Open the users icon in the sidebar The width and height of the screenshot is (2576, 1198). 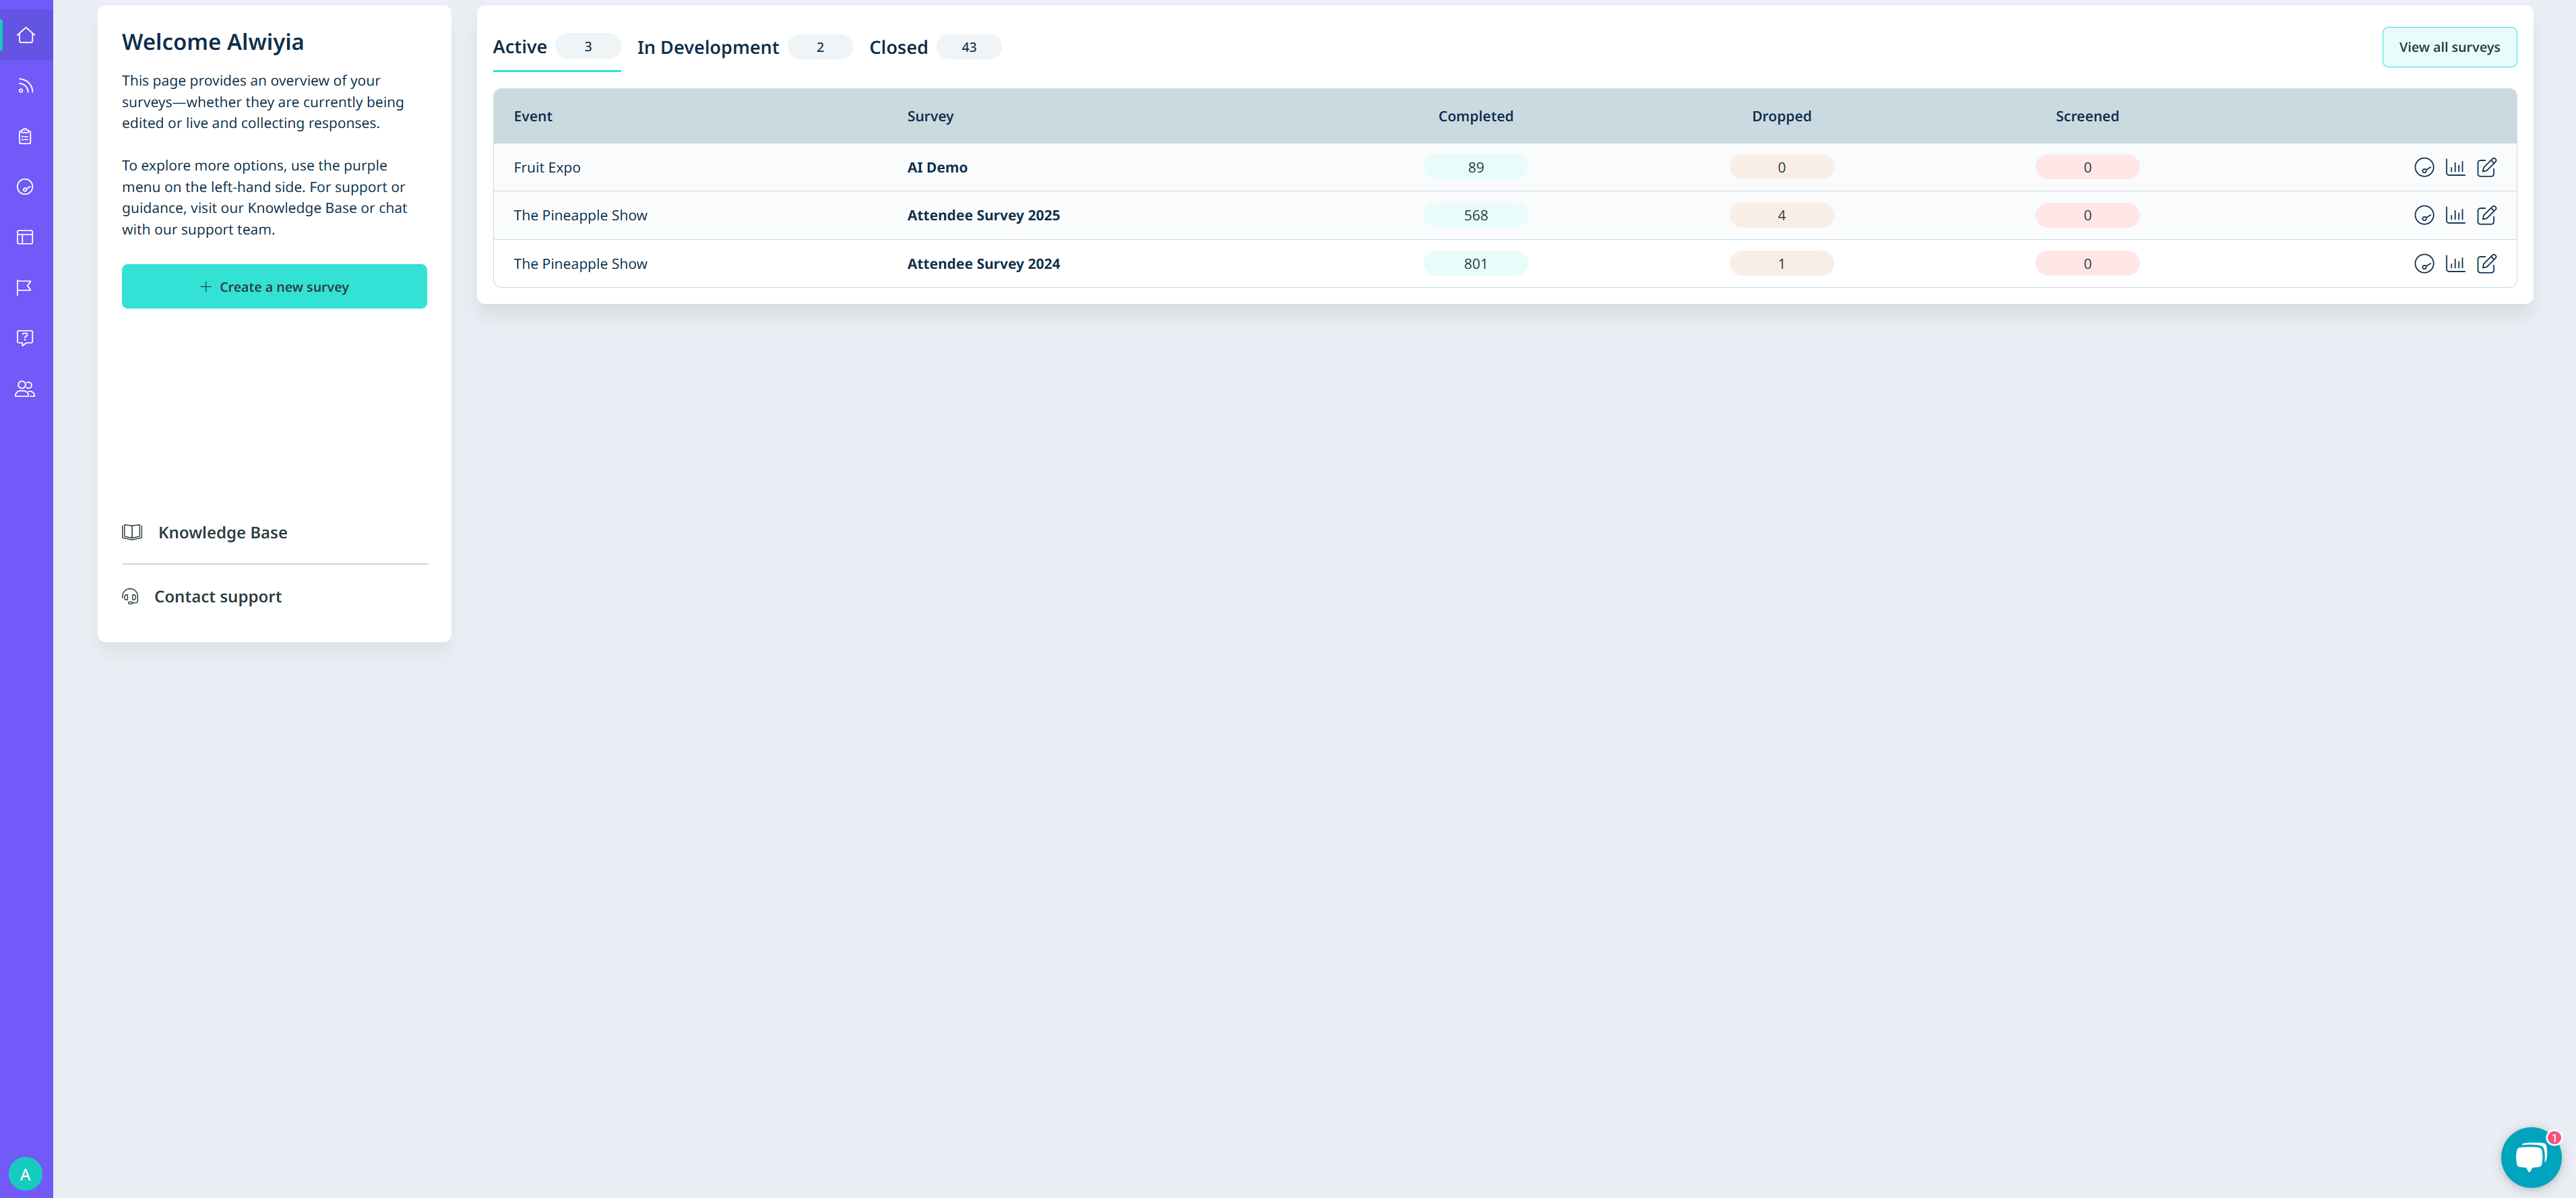point(26,389)
